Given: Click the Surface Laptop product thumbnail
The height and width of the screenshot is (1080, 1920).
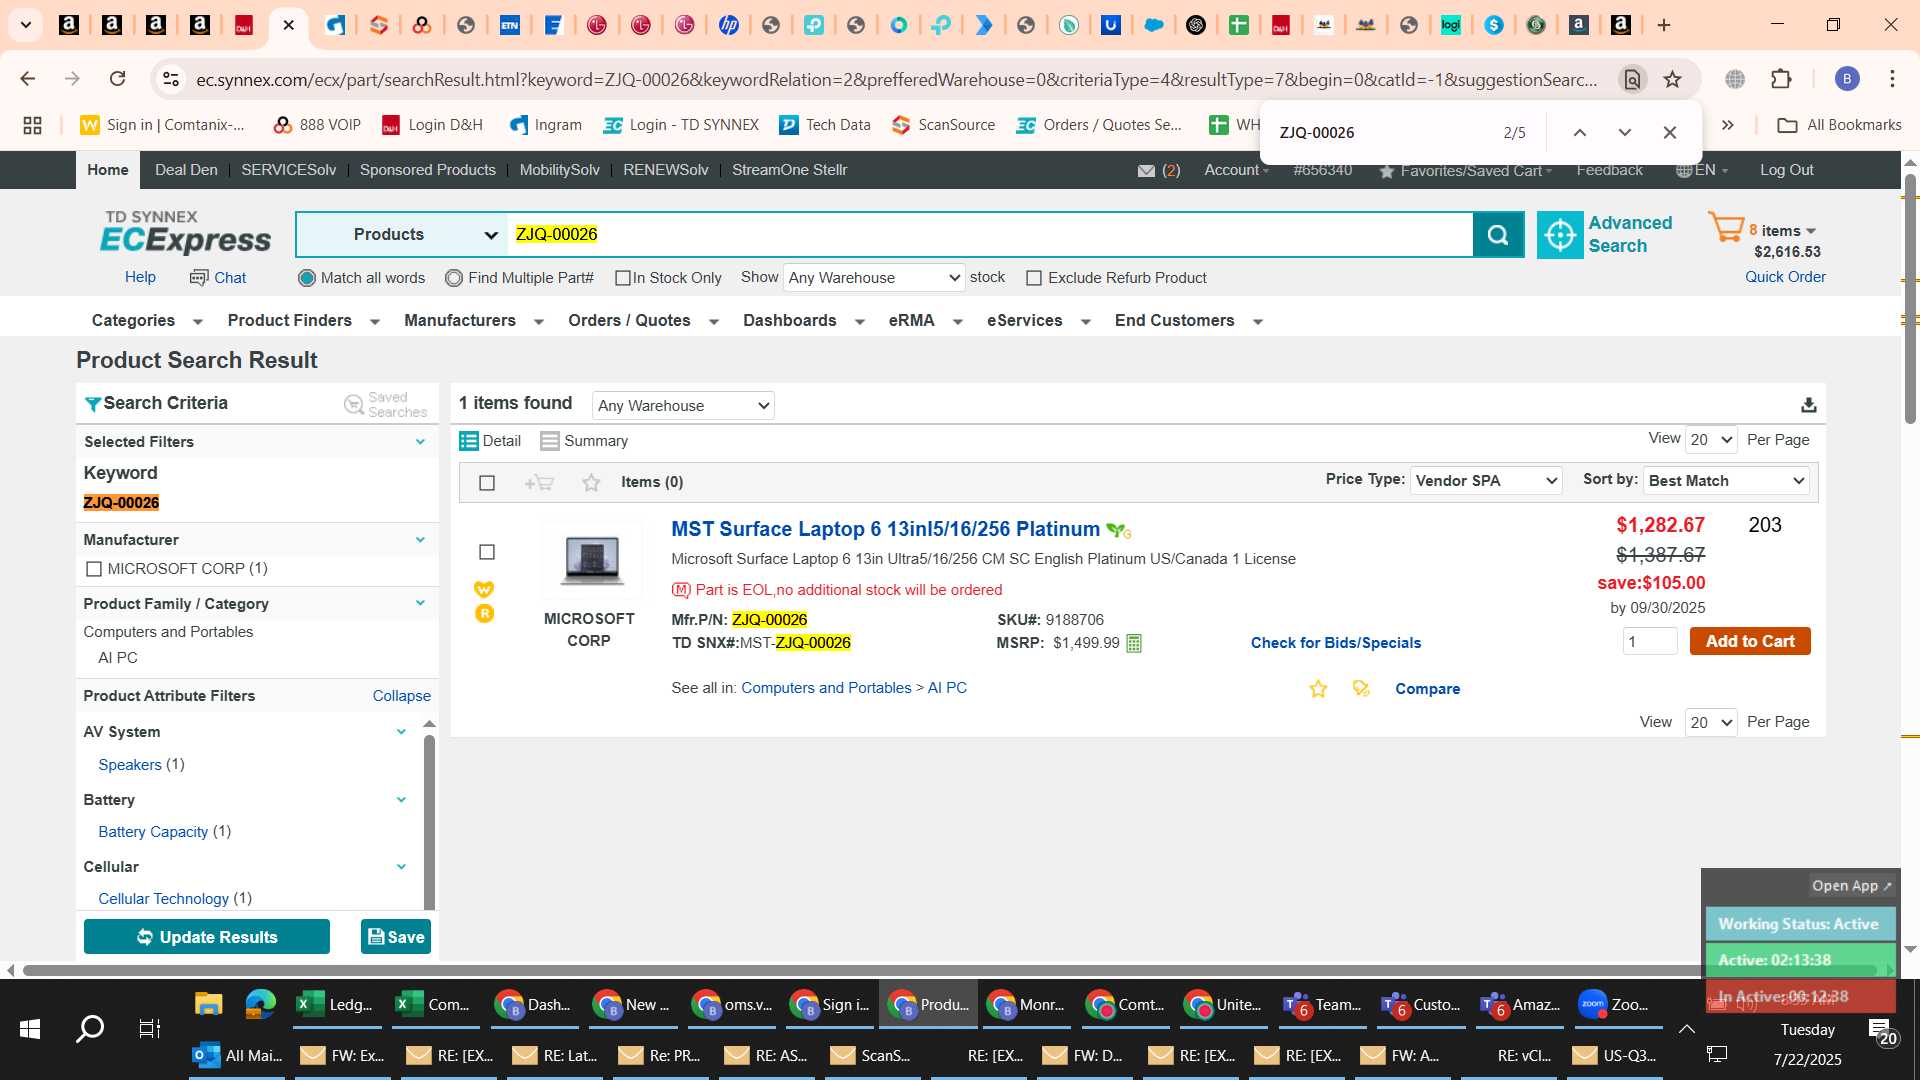Looking at the screenshot, I should (x=590, y=559).
